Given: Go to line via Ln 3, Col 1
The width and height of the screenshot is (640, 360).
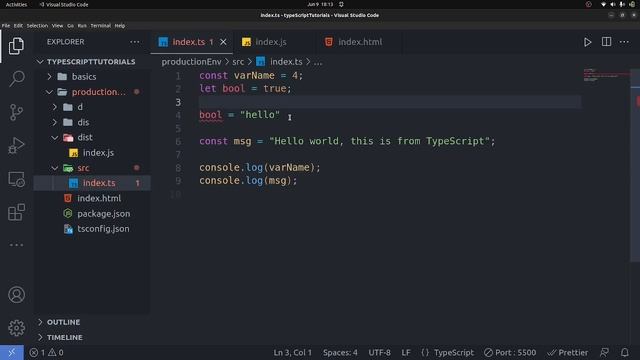Looking at the screenshot, I should coord(292,352).
